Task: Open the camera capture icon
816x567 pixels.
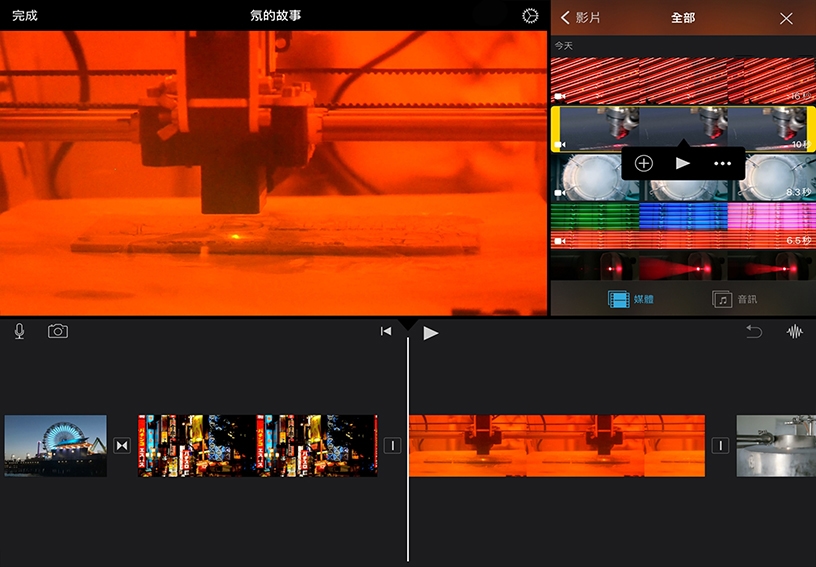Action: click(58, 332)
